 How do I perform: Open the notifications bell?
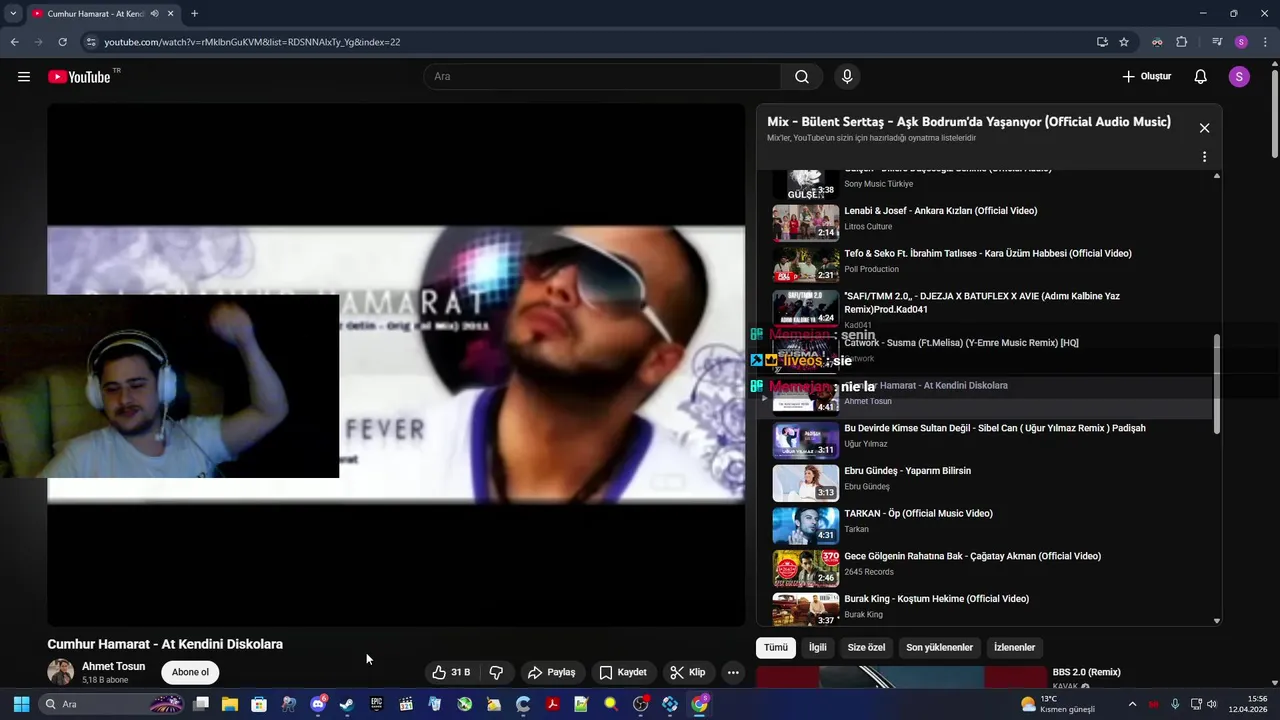(1201, 77)
